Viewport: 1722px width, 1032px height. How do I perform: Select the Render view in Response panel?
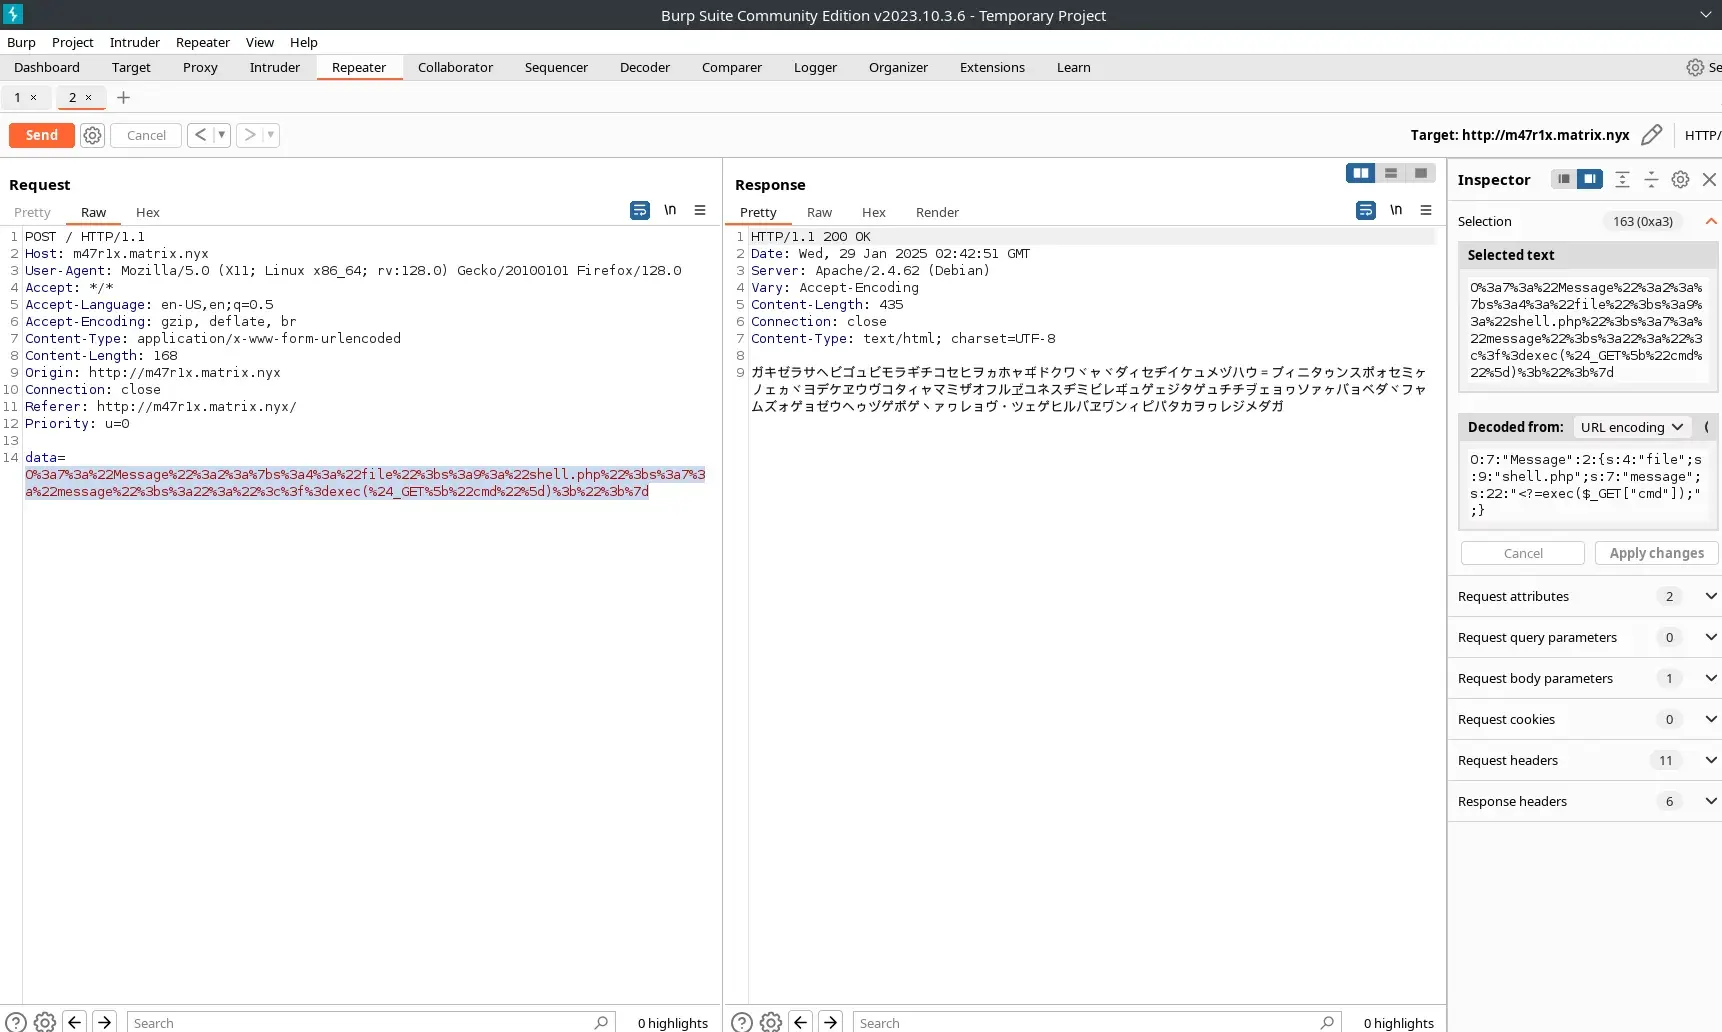point(937,212)
